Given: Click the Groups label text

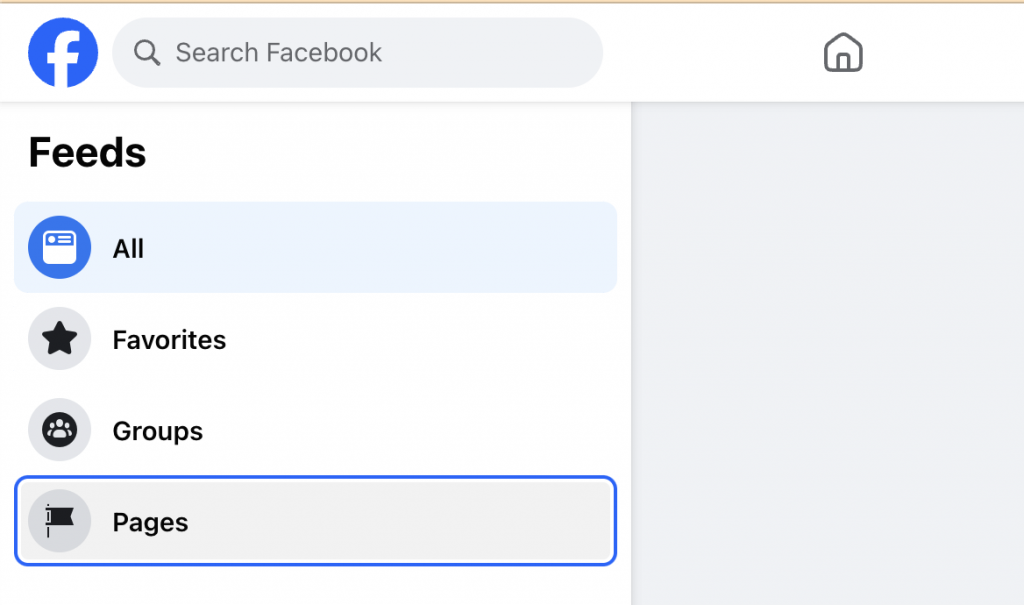Looking at the screenshot, I should coord(157,430).
